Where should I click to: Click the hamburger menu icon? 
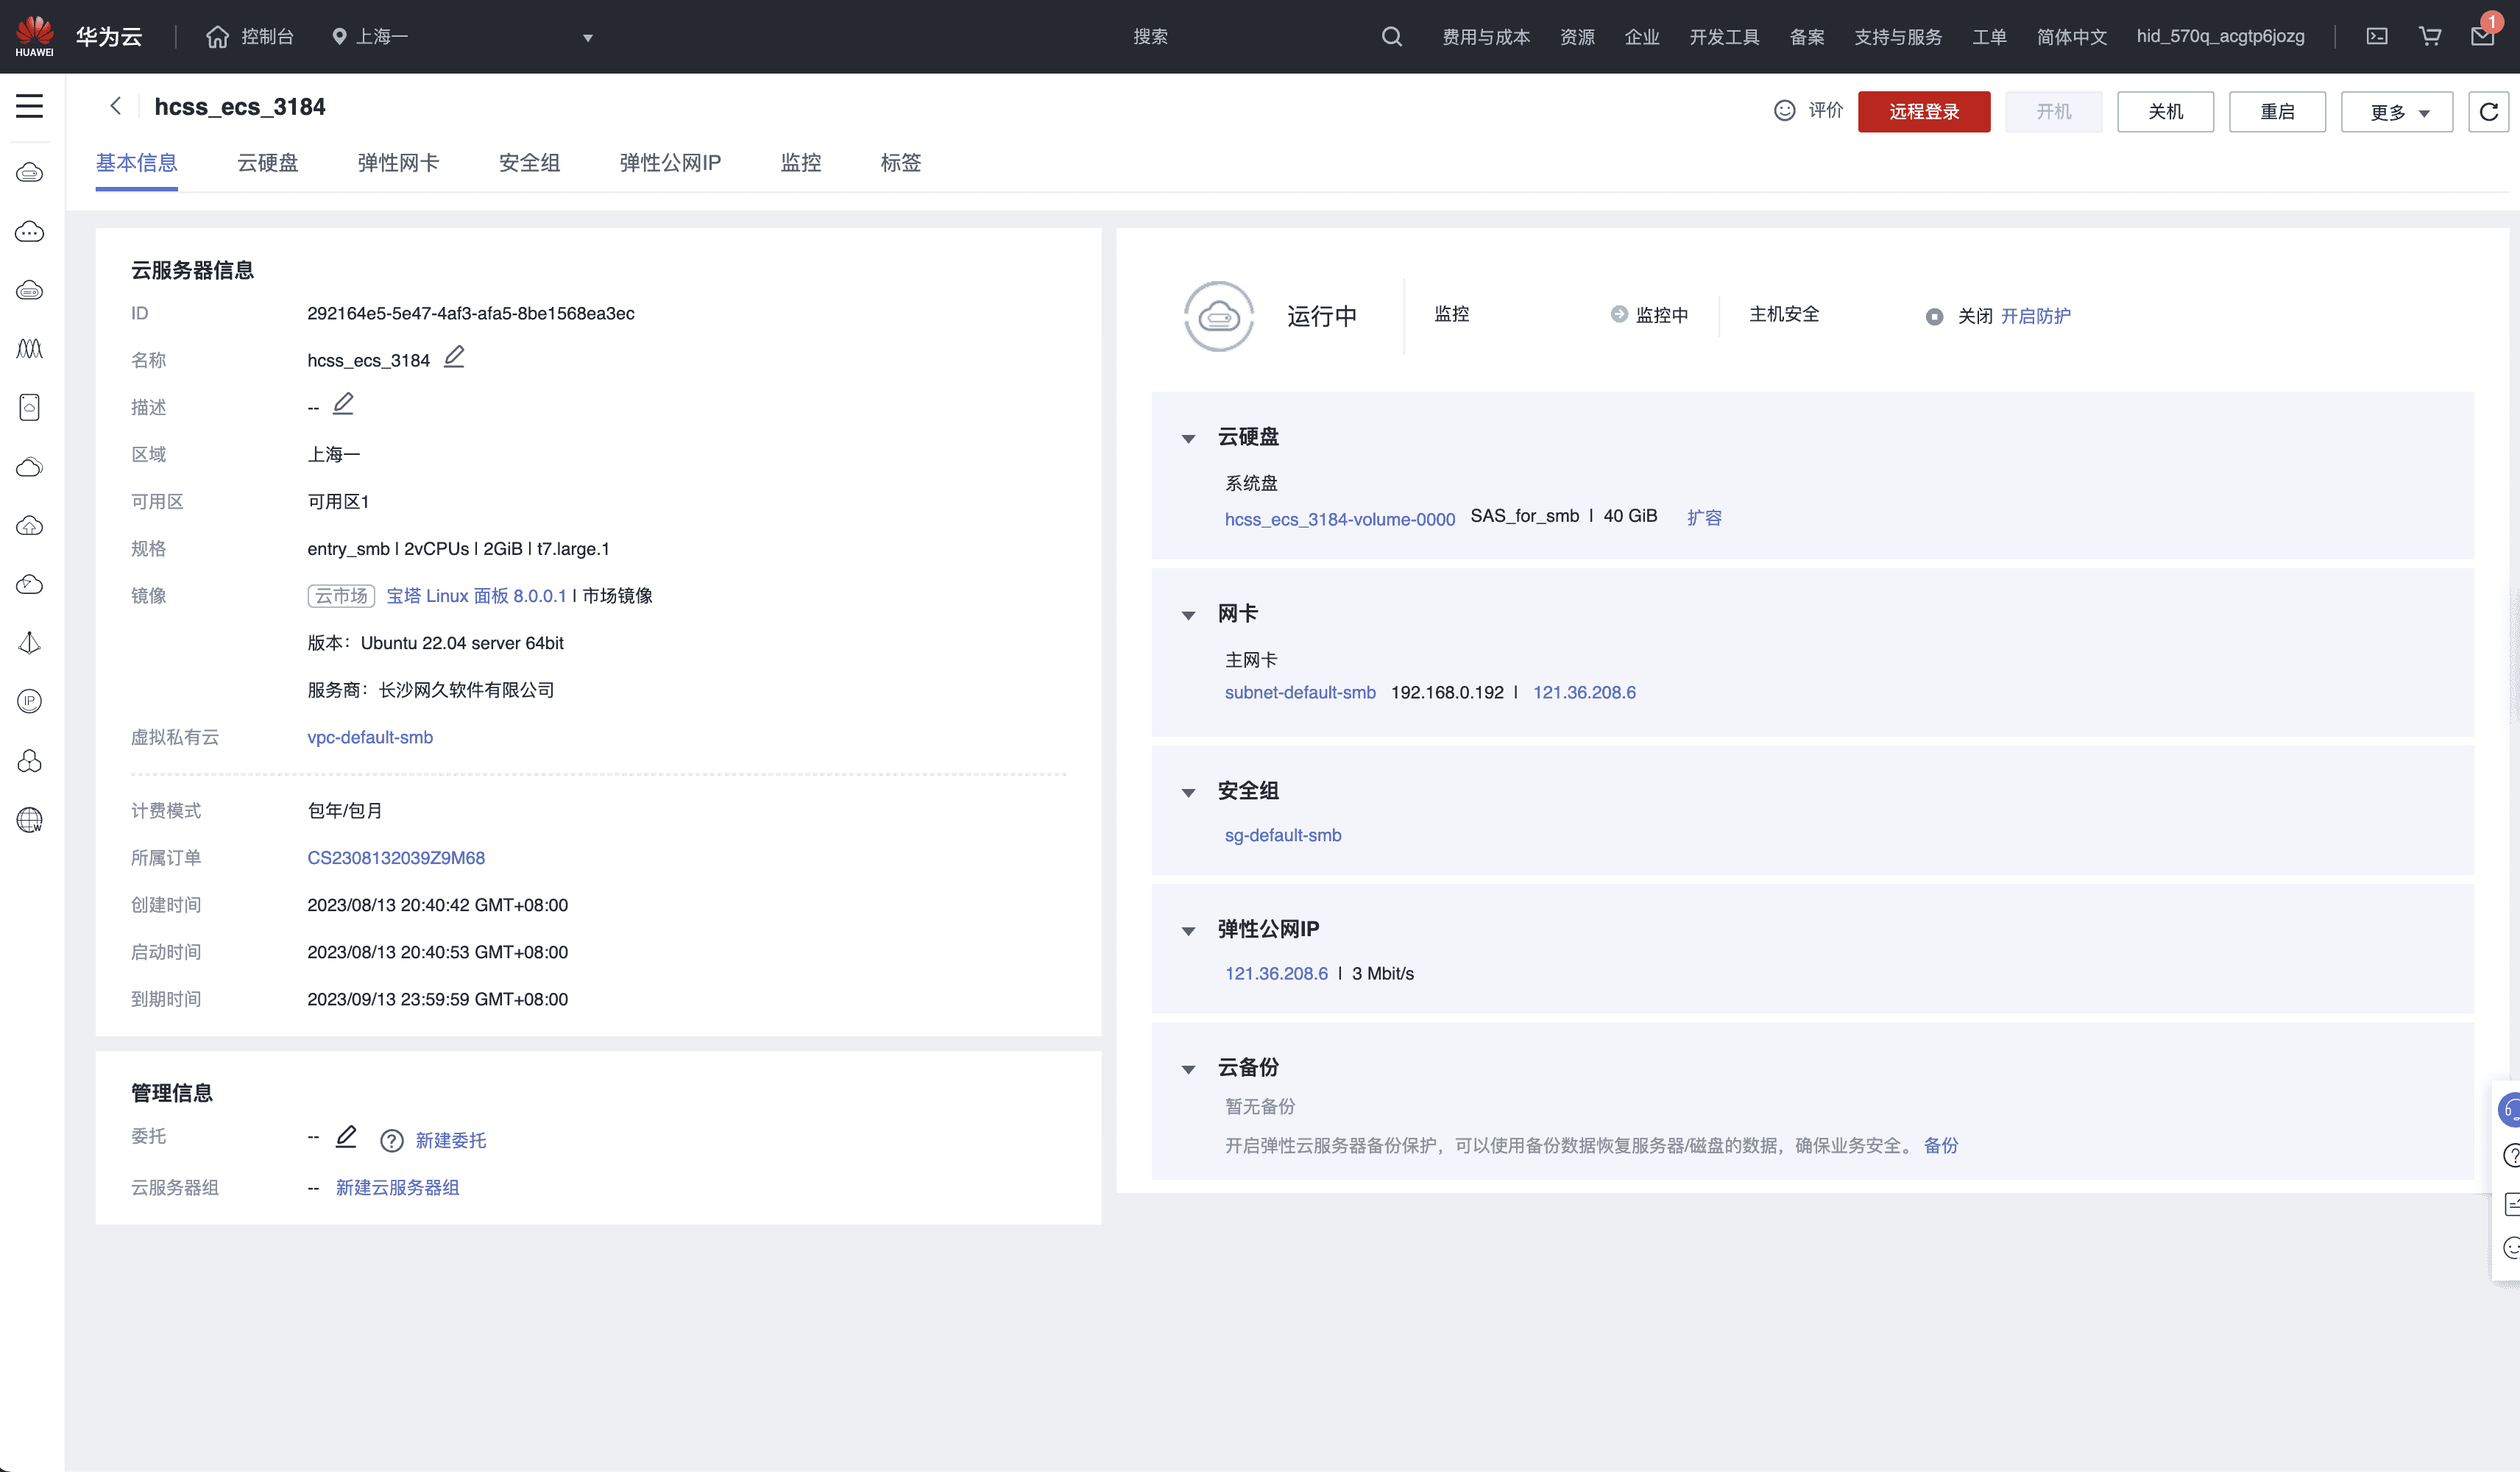(29, 106)
